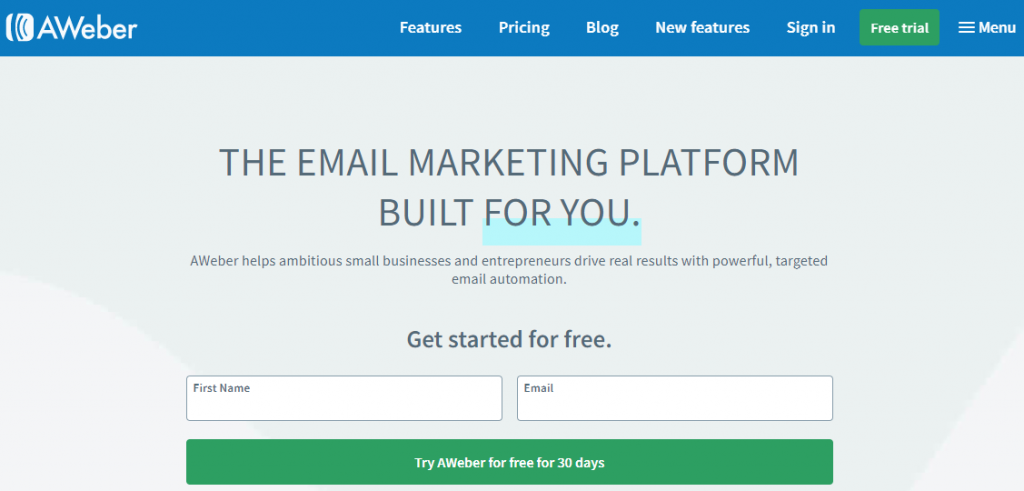Focus the Email input field
The width and height of the screenshot is (1024, 491).
675,398
